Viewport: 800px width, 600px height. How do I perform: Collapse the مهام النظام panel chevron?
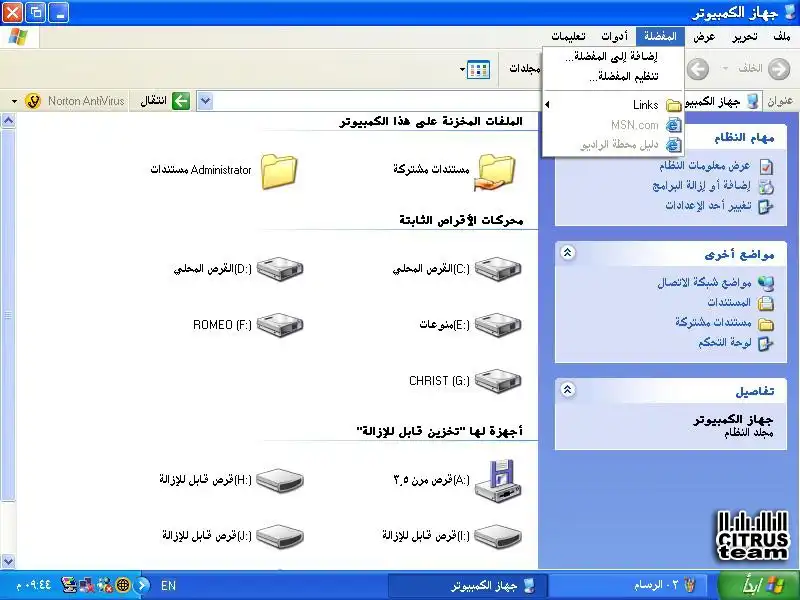click(x=568, y=138)
